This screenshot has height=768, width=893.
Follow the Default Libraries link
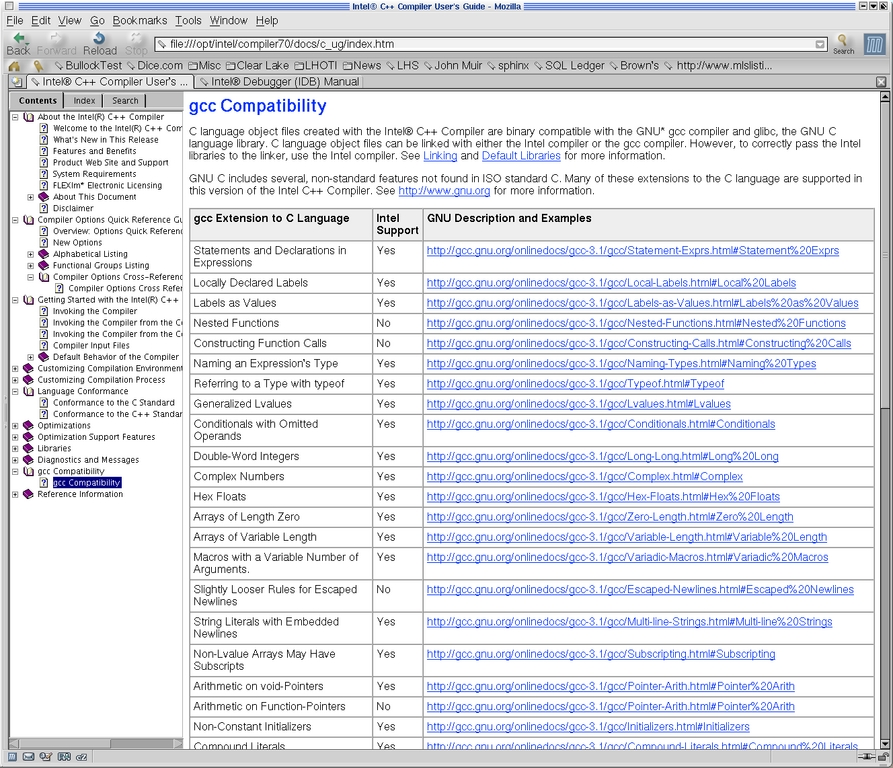[521, 156]
